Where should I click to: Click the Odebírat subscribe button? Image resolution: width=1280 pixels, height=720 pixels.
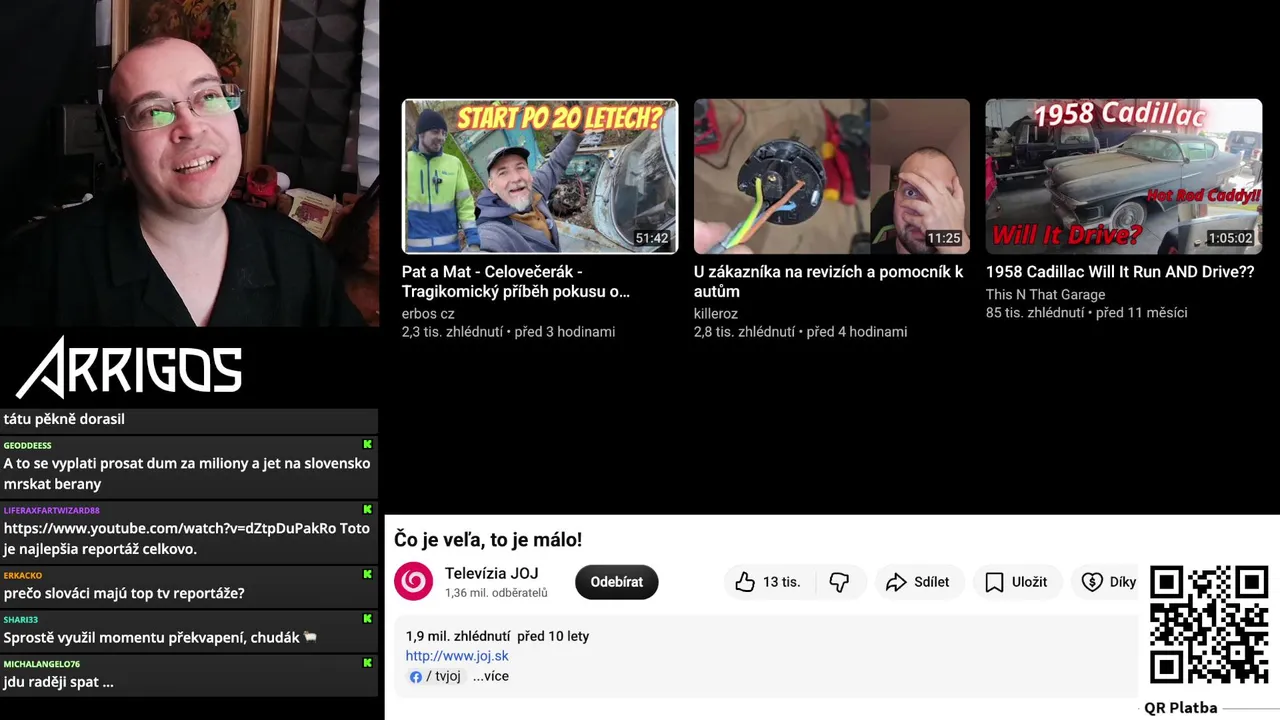(616, 582)
